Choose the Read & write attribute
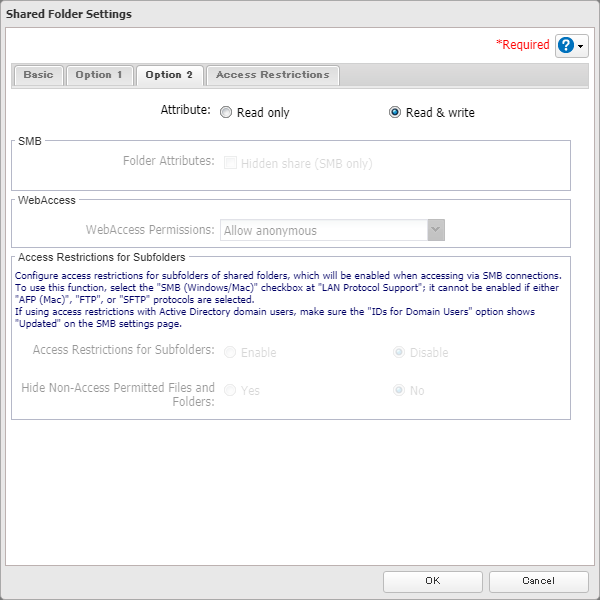 (395, 113)
